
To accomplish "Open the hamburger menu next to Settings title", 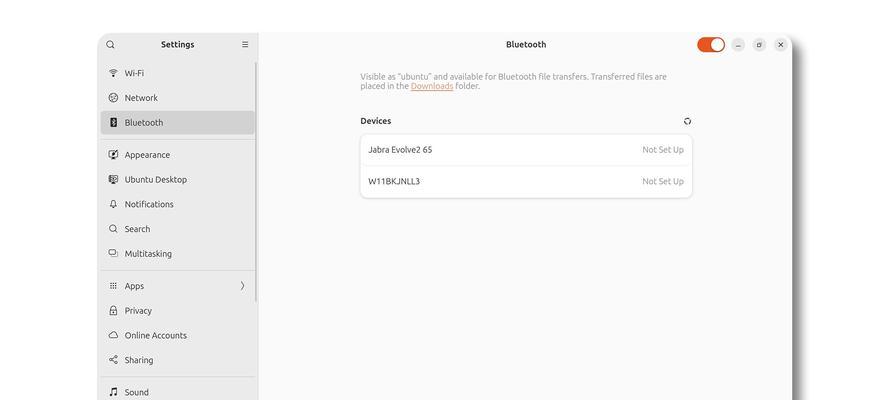I will (x=245, y=44).
